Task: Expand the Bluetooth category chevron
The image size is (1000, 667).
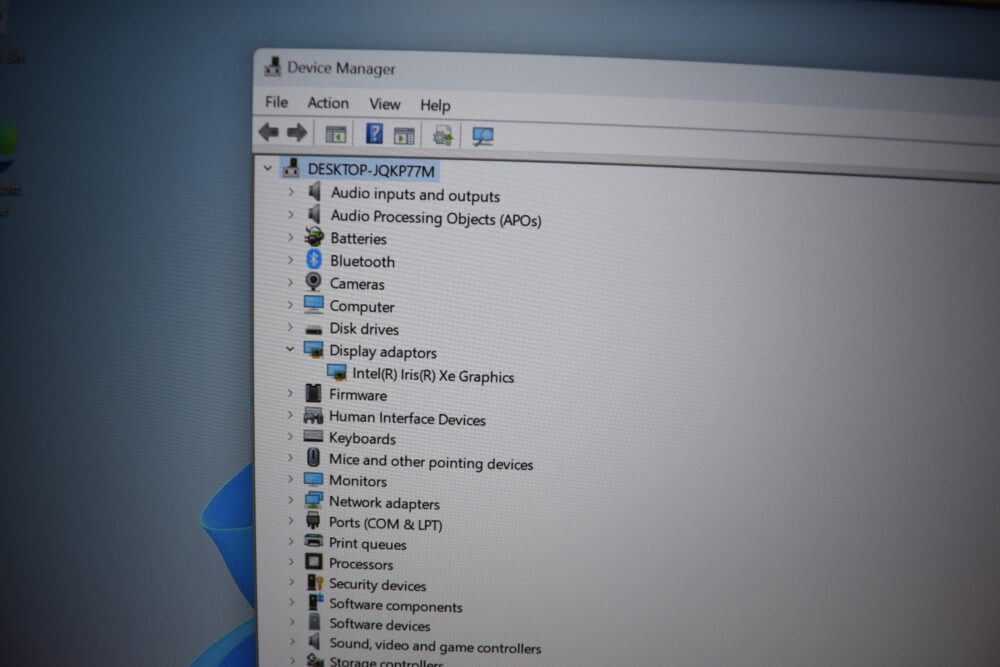Action: 291,260
